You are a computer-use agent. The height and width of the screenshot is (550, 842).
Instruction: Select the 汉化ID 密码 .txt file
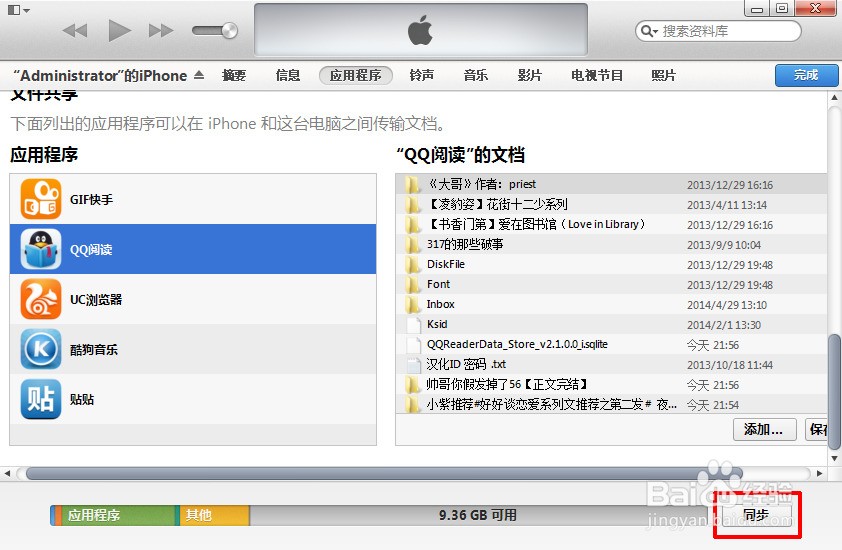point(611,364)
